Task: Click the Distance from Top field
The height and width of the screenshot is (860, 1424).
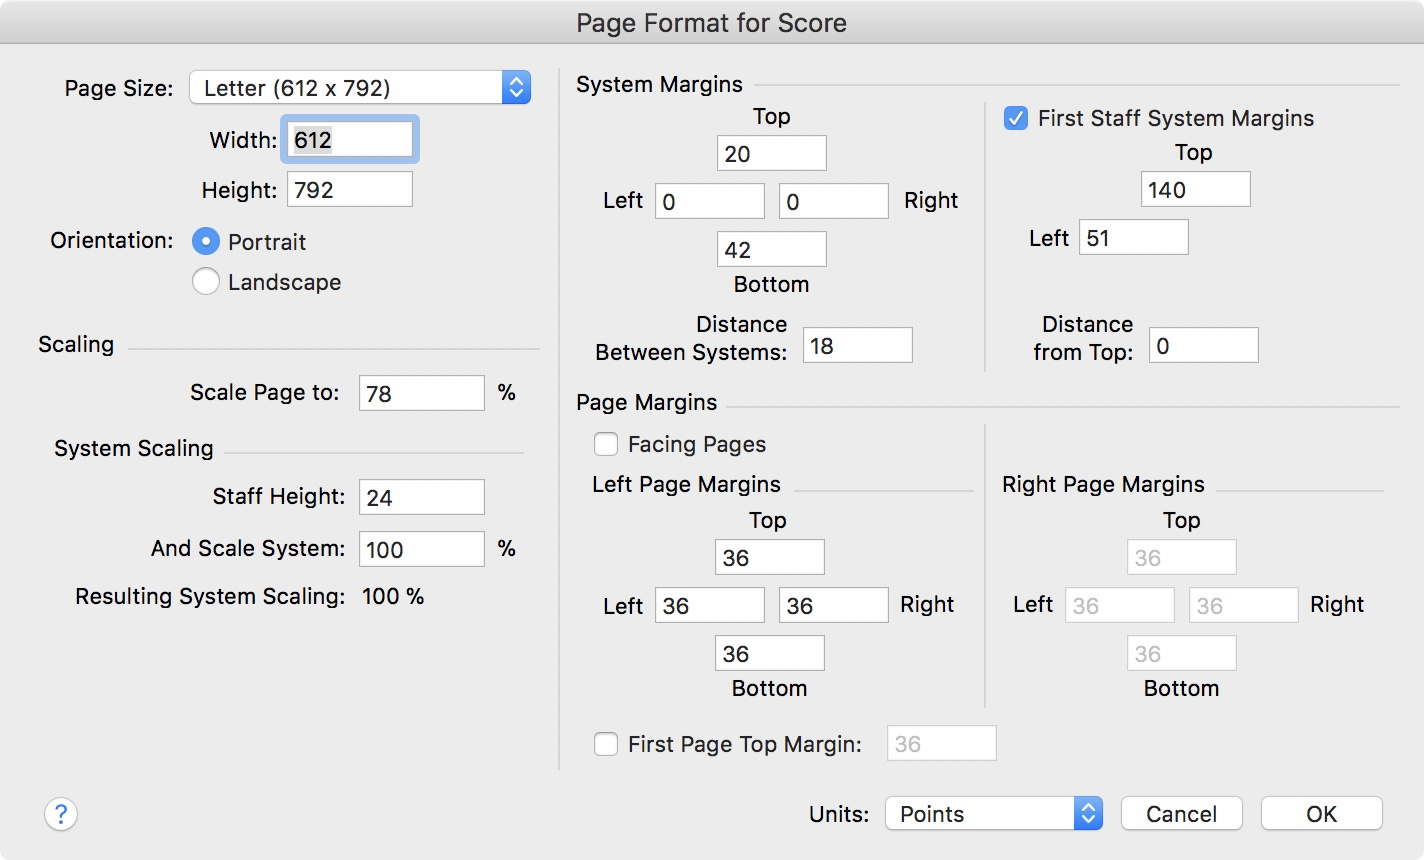Action: [x=1203, y=346]
